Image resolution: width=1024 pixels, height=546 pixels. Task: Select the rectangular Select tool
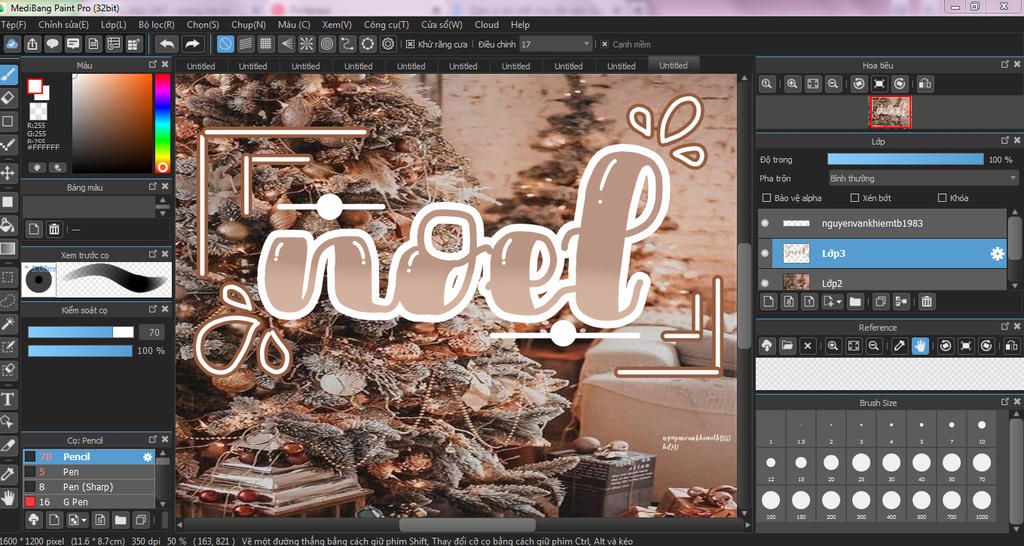8,278
